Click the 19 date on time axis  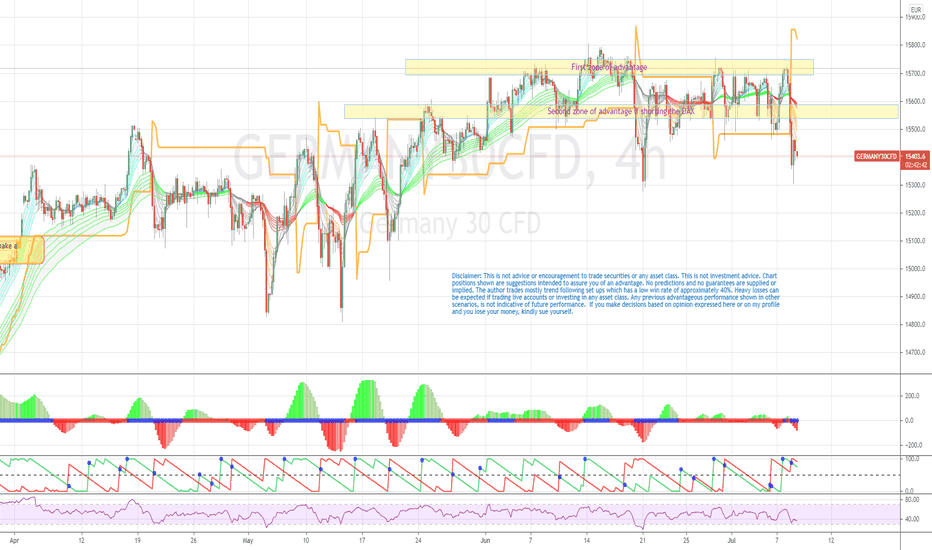137,540
